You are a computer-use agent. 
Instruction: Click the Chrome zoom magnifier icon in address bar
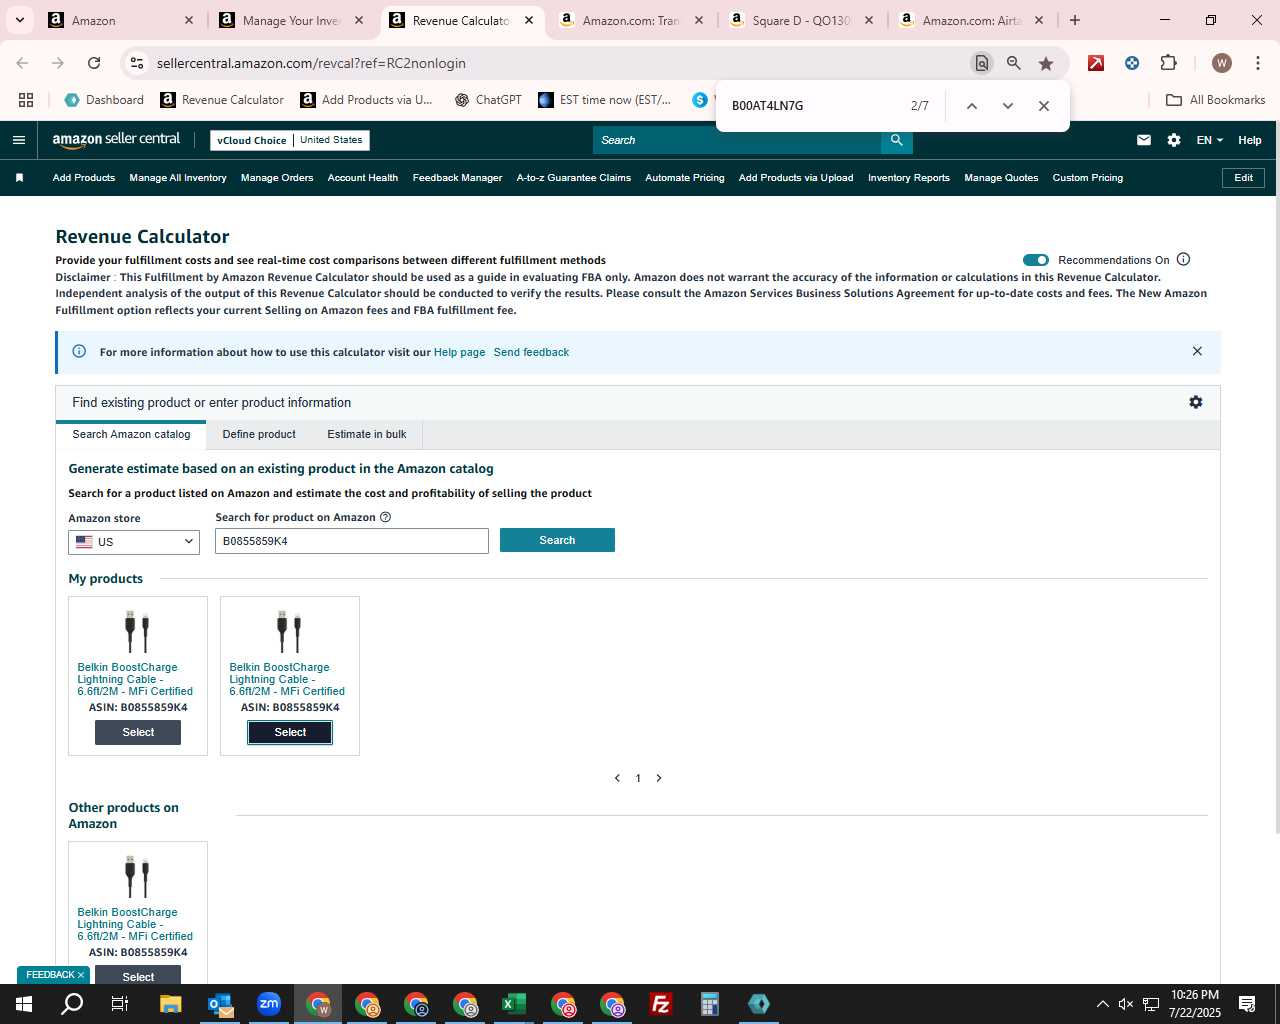tap(1014, 63)
